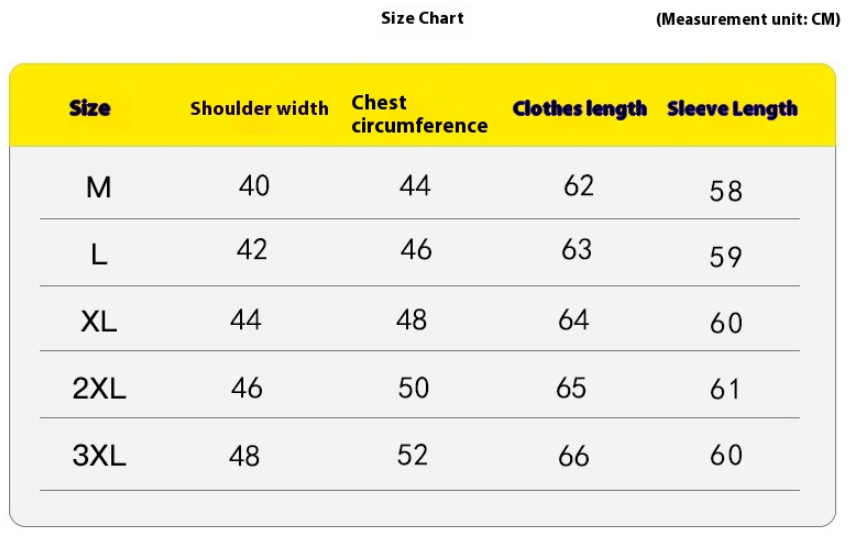The height and width of the screenshot is (546, 852).
Task: Click the 3XL size row label
Action: point(99,455)
